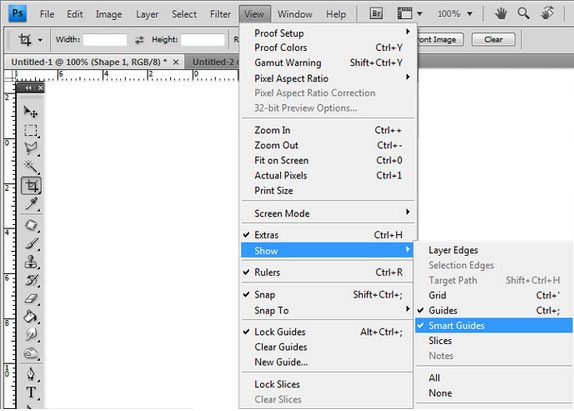Open the File menu
Image resolution: width=574 pixels, height=411 pixels.
pyautogui.click(x=46, y=14)
